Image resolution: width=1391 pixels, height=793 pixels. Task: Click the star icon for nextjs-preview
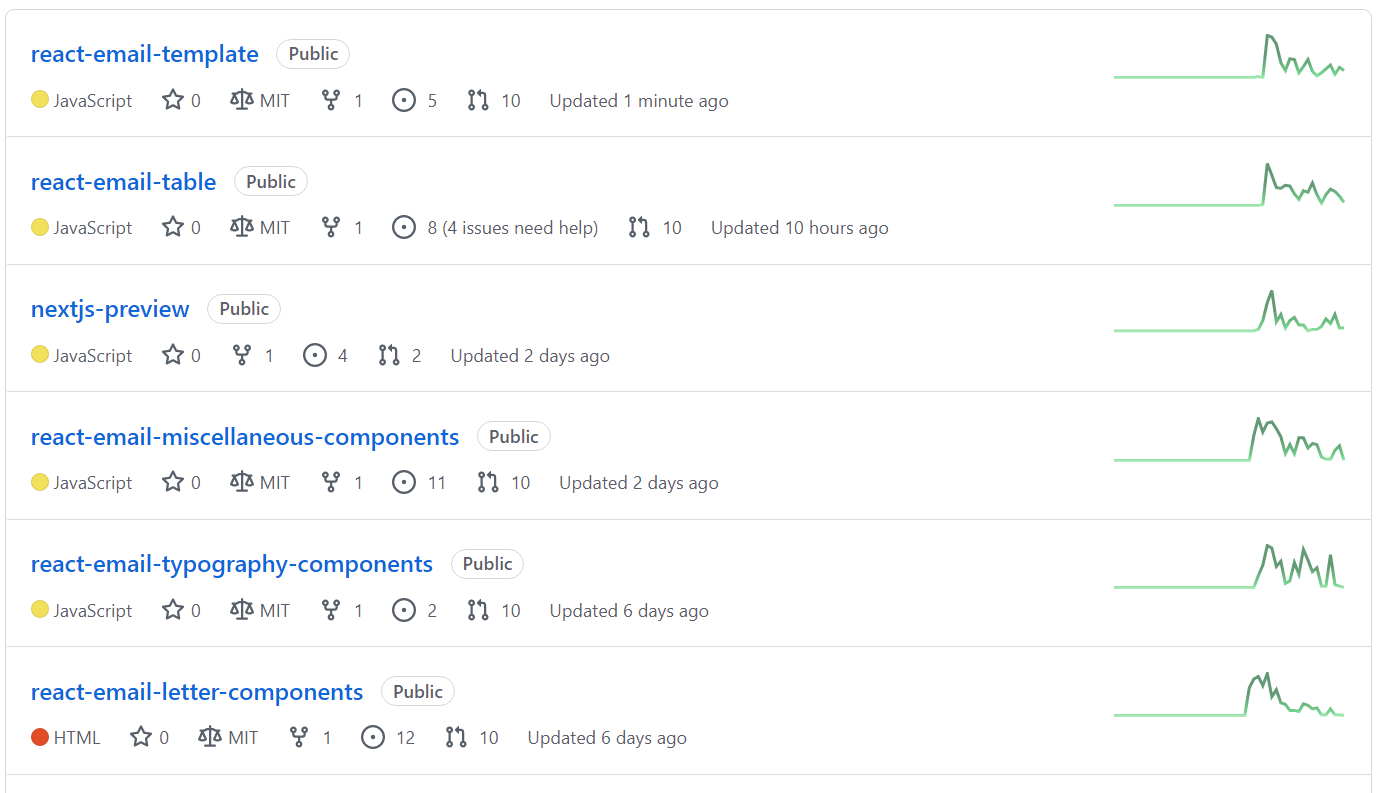[173, 355]
